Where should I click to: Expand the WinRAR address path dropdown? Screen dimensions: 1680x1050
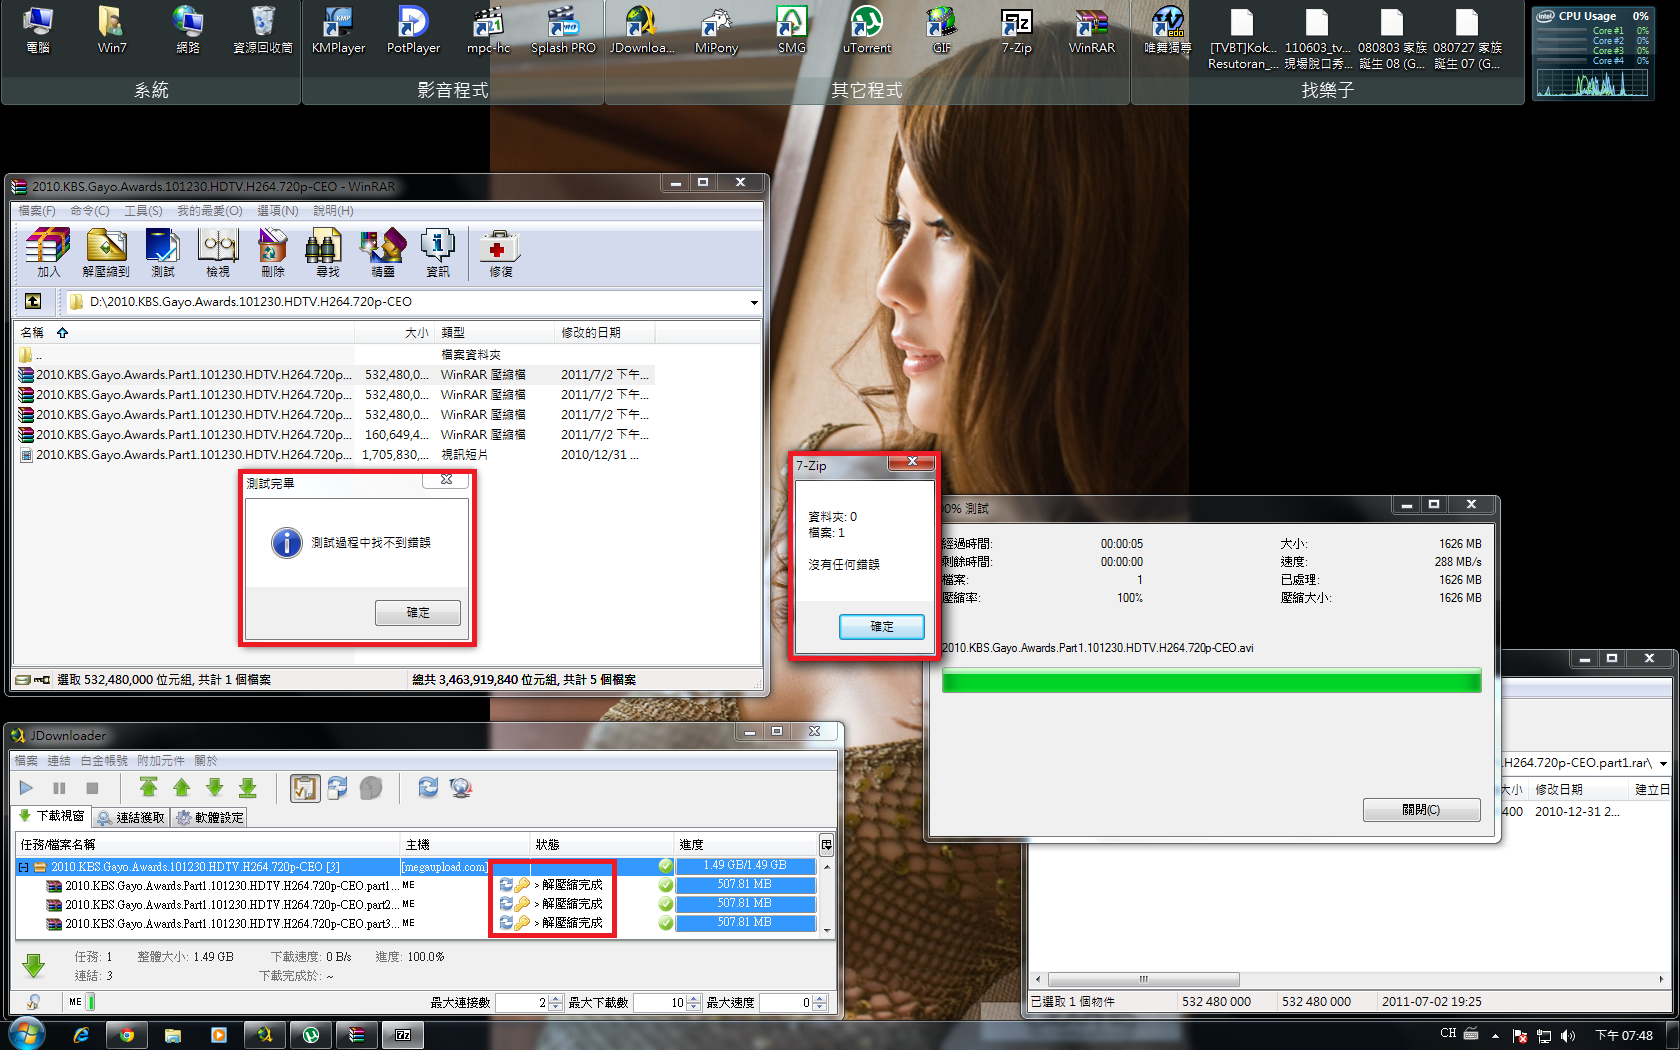(754, 302)
